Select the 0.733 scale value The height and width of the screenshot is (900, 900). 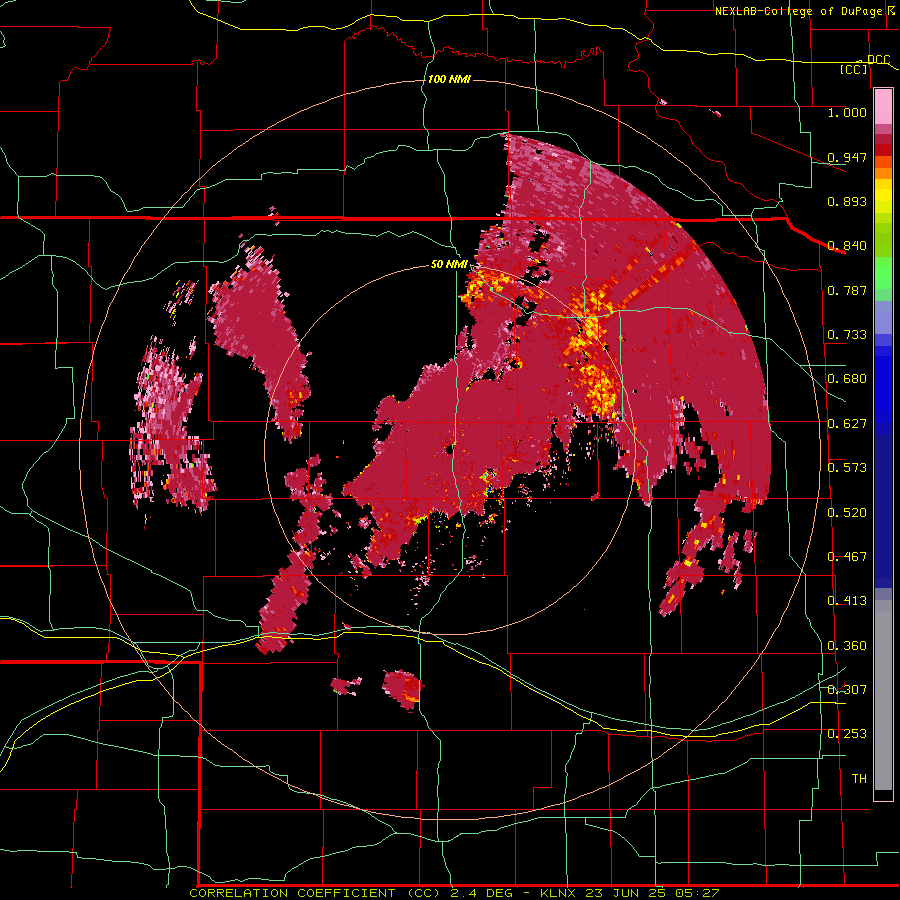click(x=847, y=335)
